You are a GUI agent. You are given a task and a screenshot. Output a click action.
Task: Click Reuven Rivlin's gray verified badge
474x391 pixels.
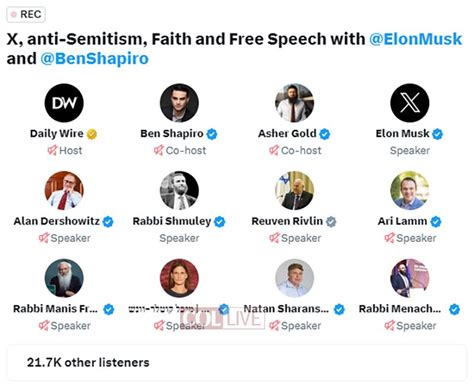tap(331, 222)
